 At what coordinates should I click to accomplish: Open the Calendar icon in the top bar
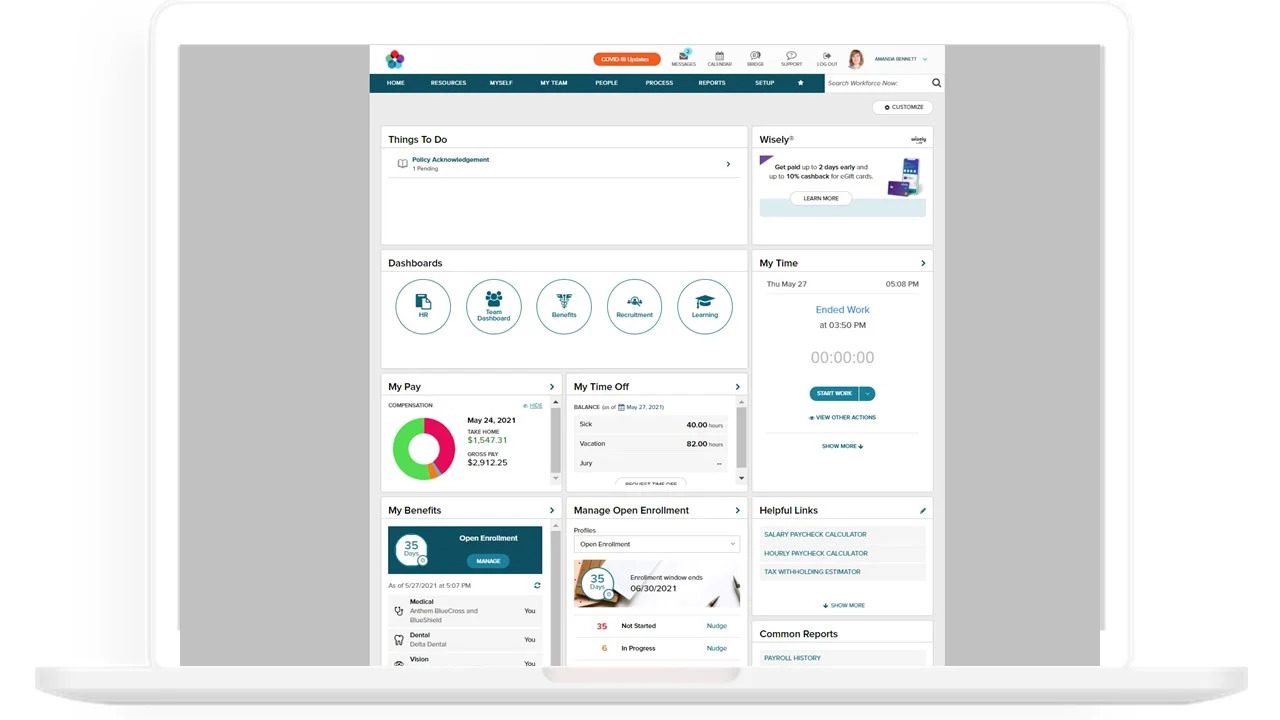pos(719,57)
